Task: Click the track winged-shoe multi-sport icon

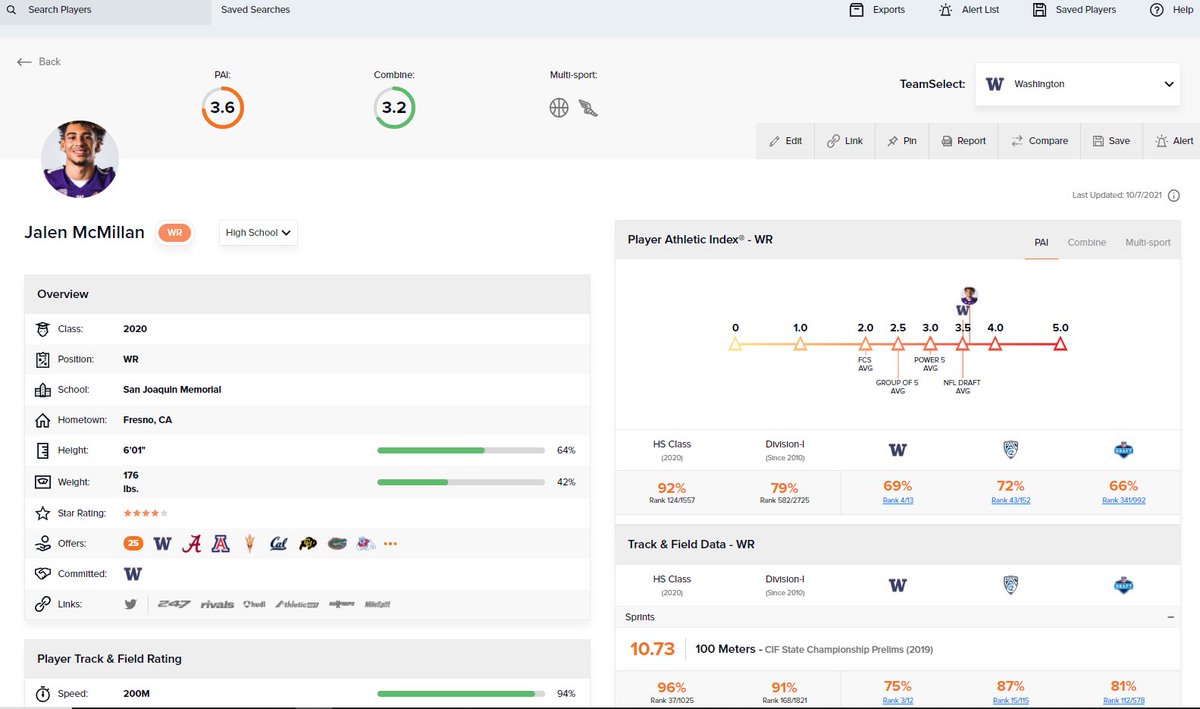Action: click(588, 108)
